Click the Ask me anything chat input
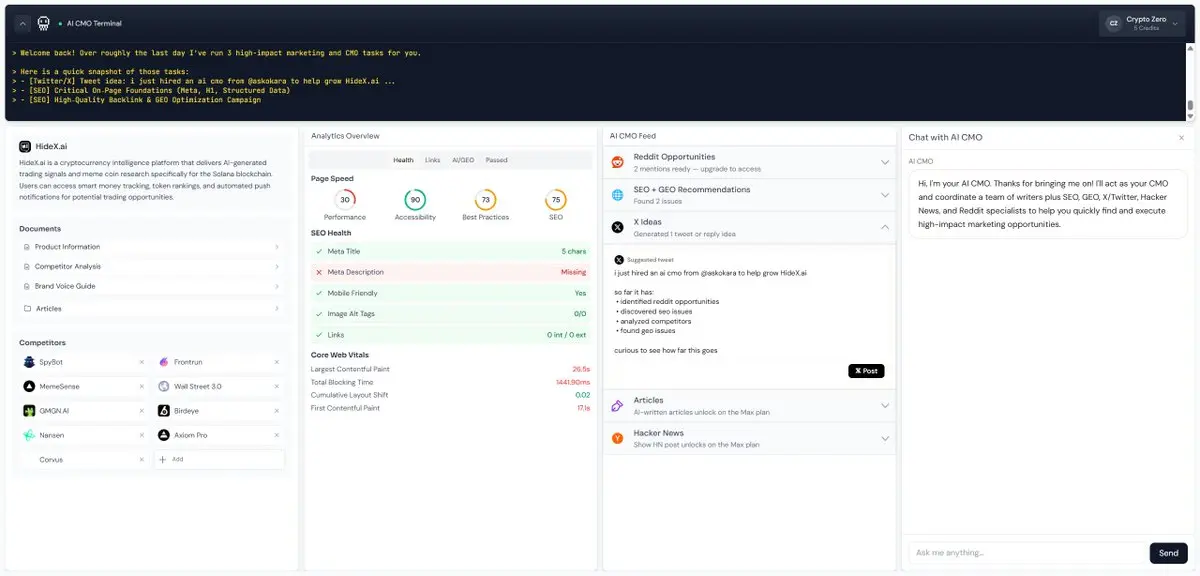 click(1027, 553)
